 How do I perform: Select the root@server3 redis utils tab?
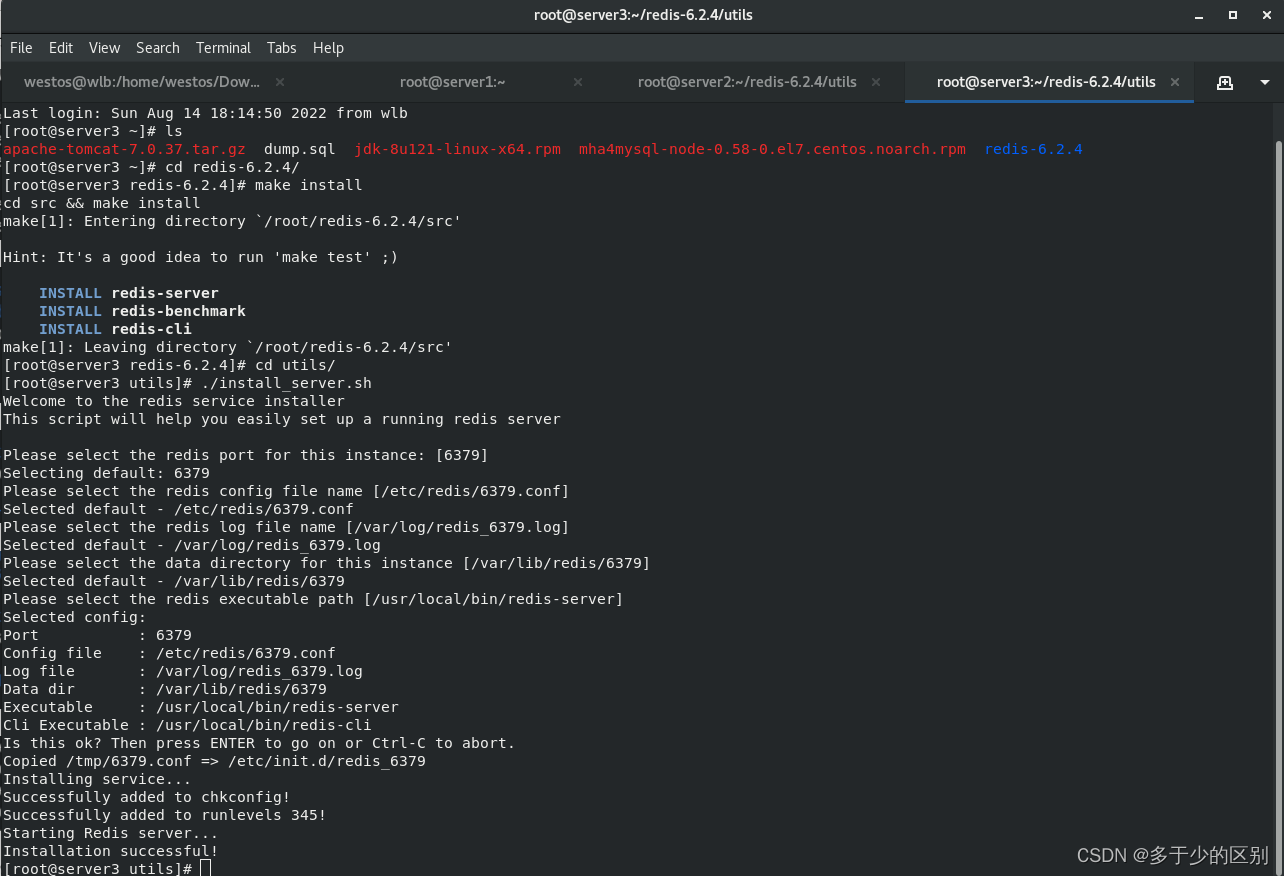(1046, 82)
